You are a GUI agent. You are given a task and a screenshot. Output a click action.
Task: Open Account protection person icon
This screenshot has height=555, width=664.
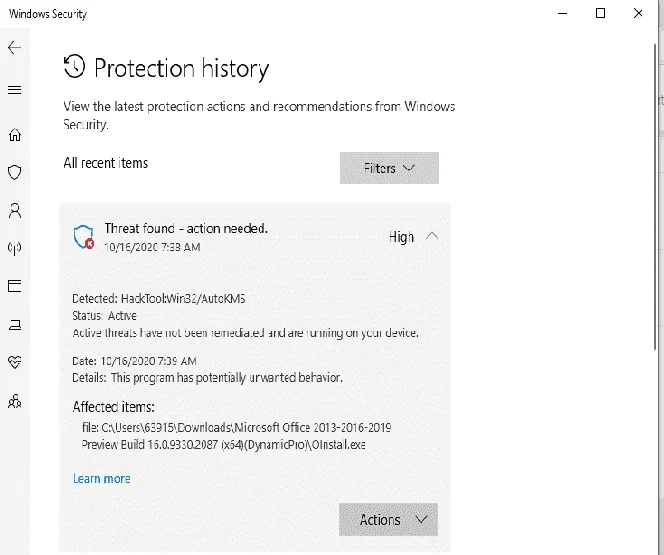tap(15, 210)
